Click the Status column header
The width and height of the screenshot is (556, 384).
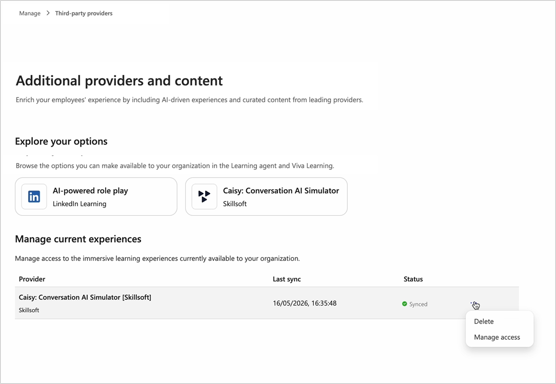[413, 279]
